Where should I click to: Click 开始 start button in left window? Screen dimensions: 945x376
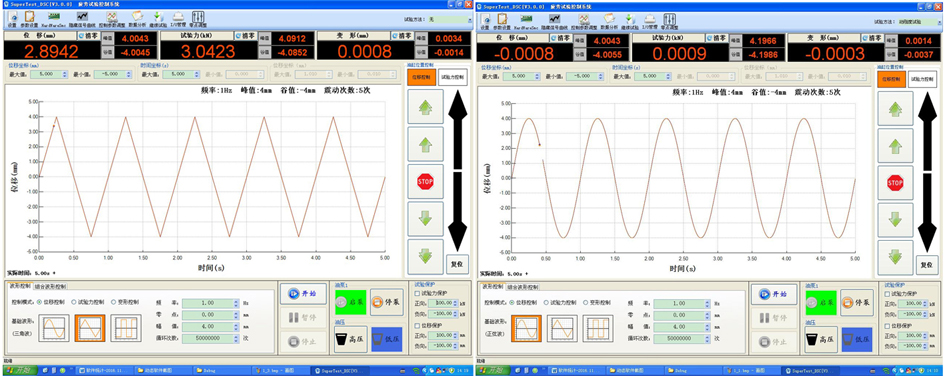pyautogui.click(x=303, y=293)
